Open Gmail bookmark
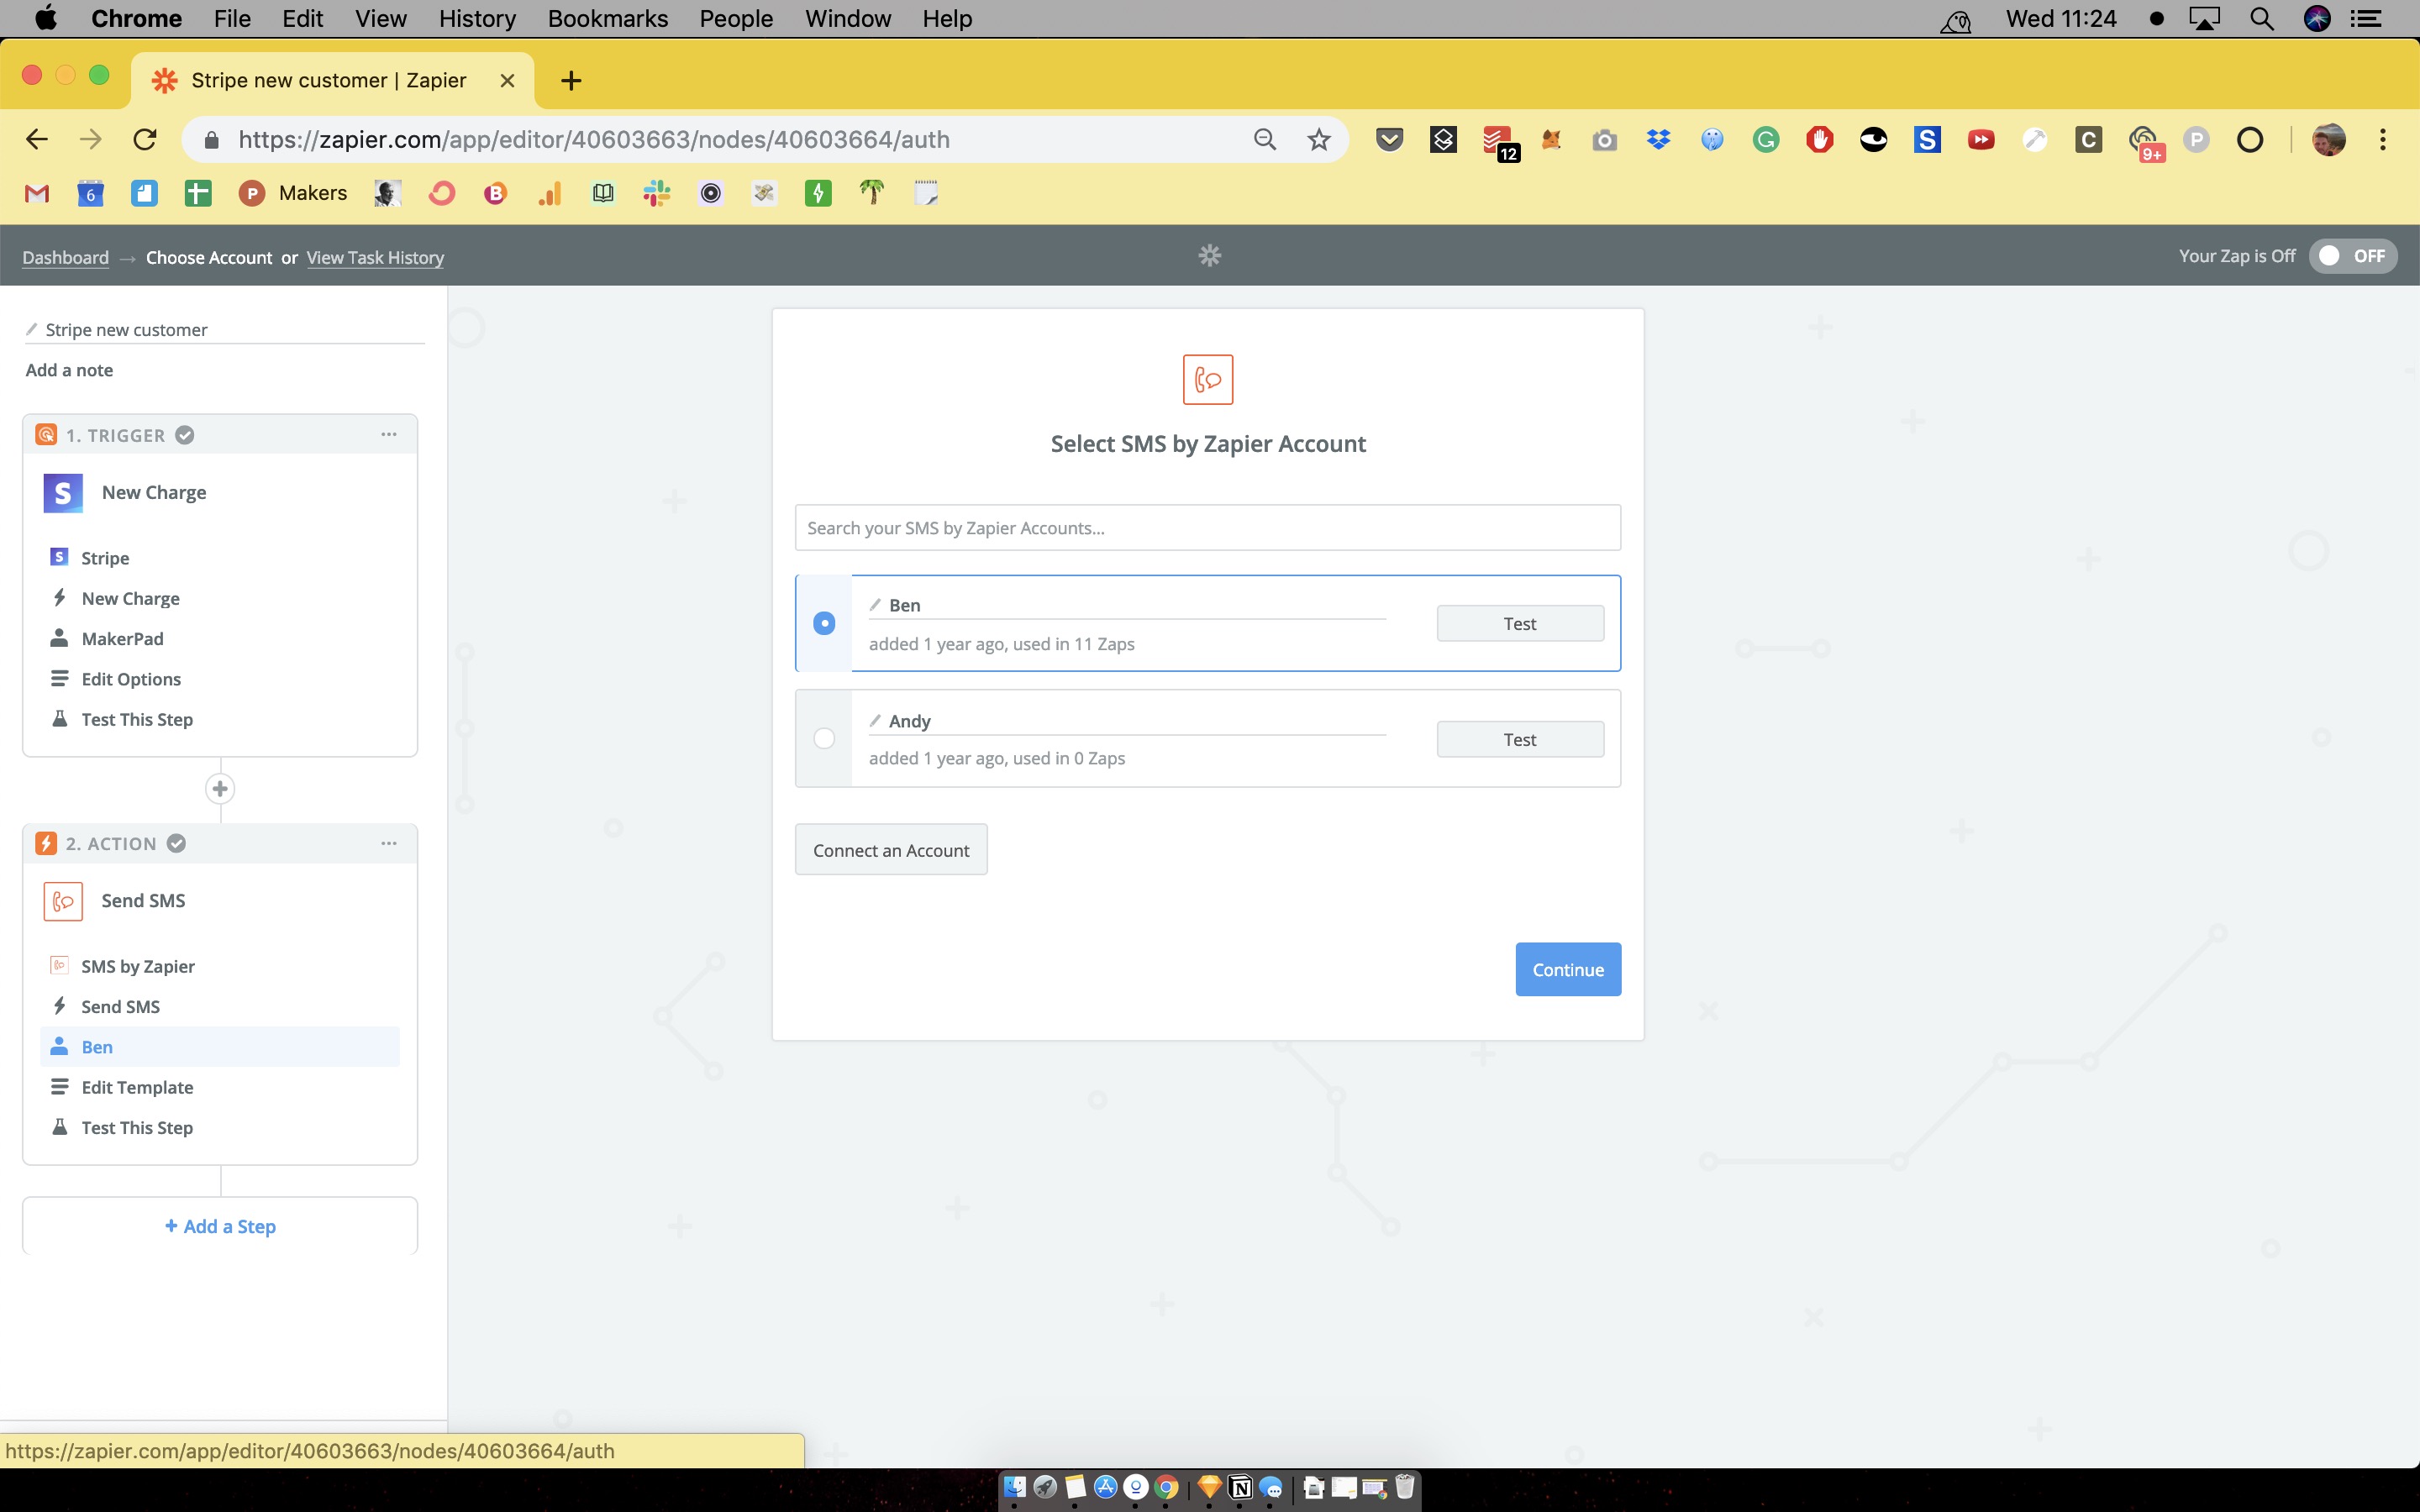This screenshot has width=2420, height=1512. click(37, 193)
